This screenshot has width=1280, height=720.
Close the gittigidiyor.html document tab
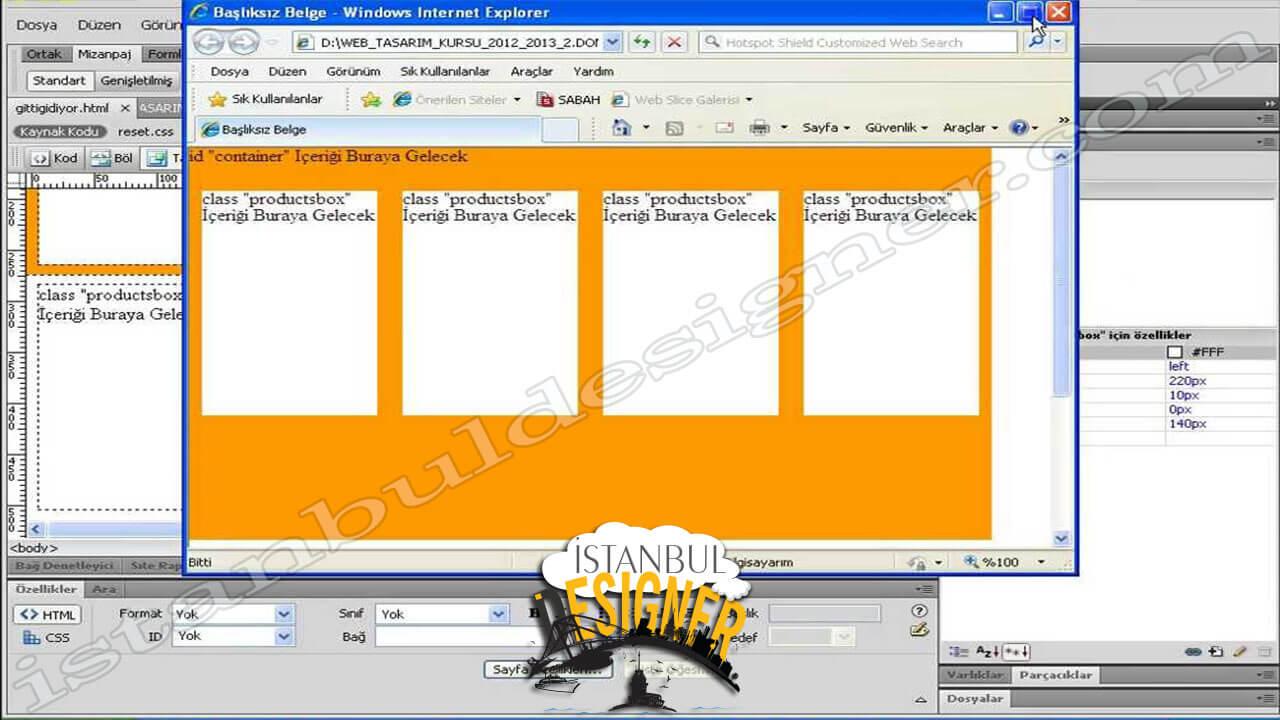(125, 108)
